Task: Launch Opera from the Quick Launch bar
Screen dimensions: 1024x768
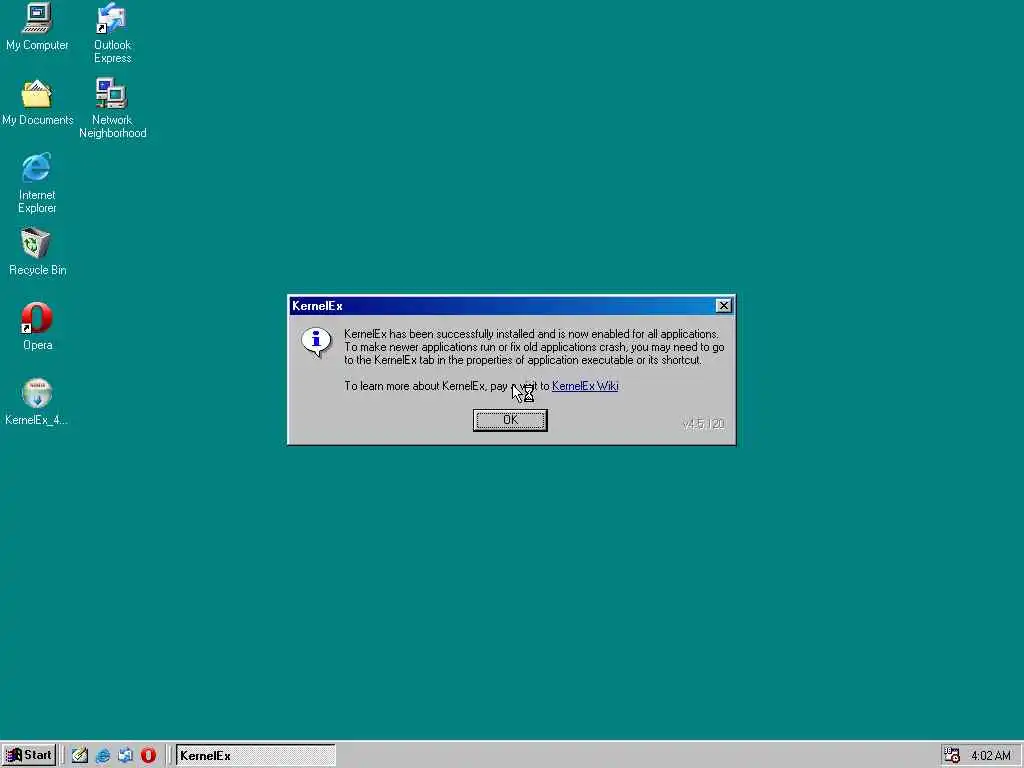Action: (148, 756)
